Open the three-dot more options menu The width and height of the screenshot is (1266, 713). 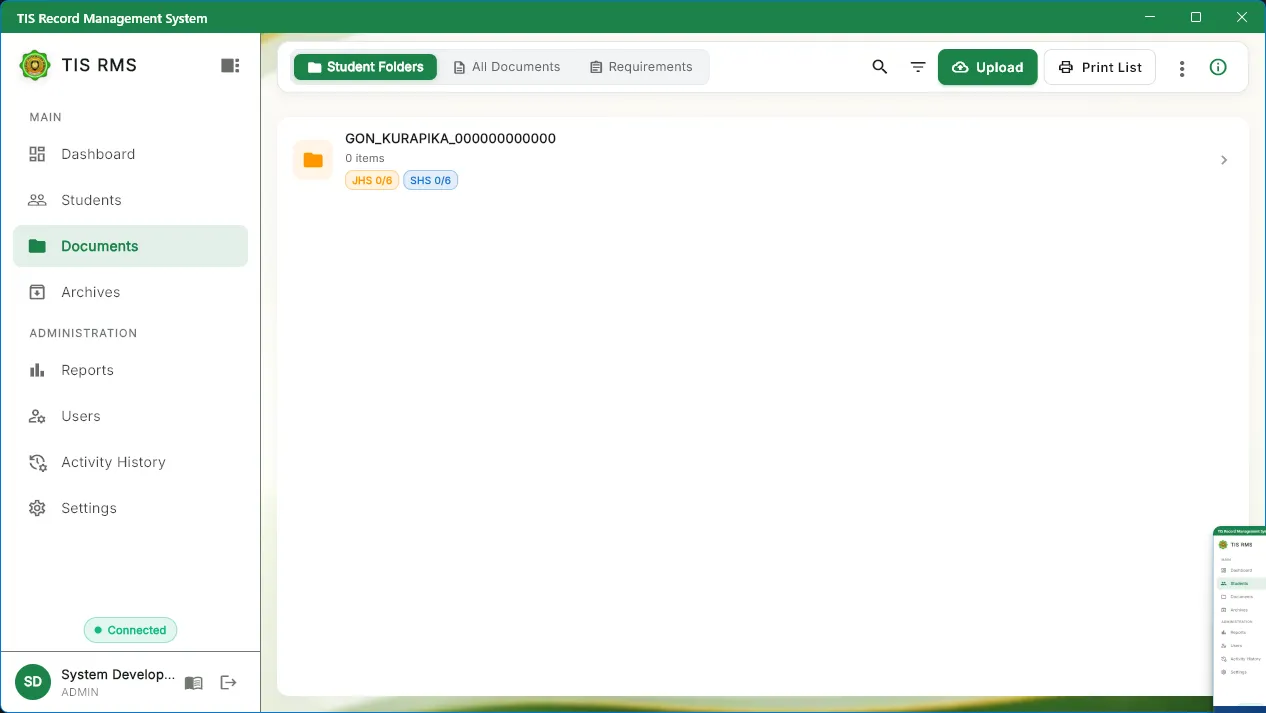(x=1182, y=68)
